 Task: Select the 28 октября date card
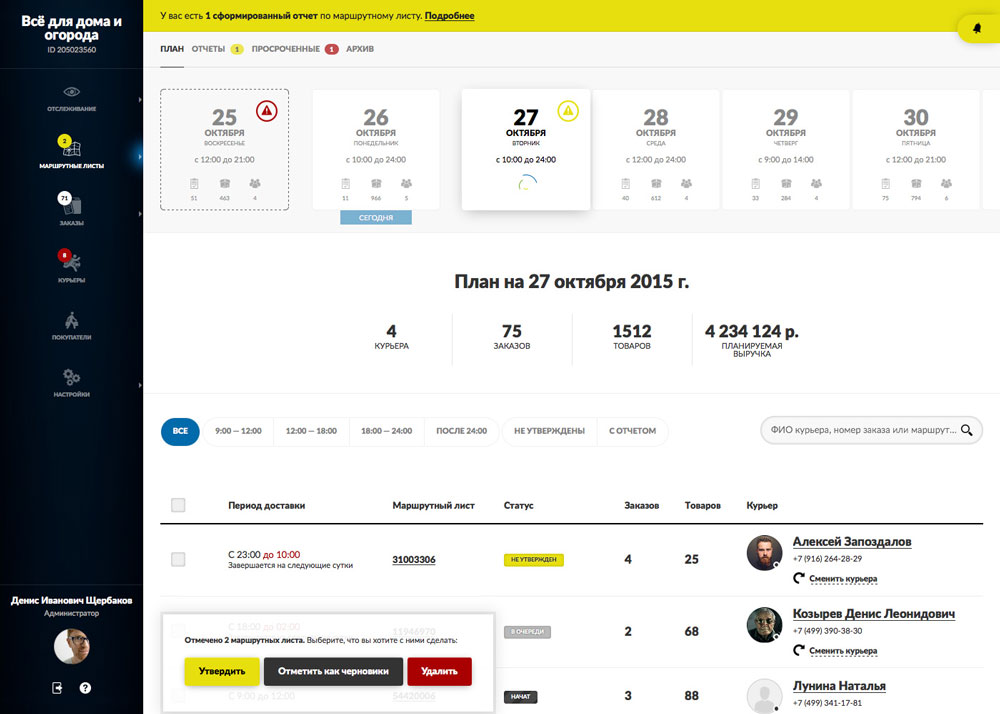656,149
